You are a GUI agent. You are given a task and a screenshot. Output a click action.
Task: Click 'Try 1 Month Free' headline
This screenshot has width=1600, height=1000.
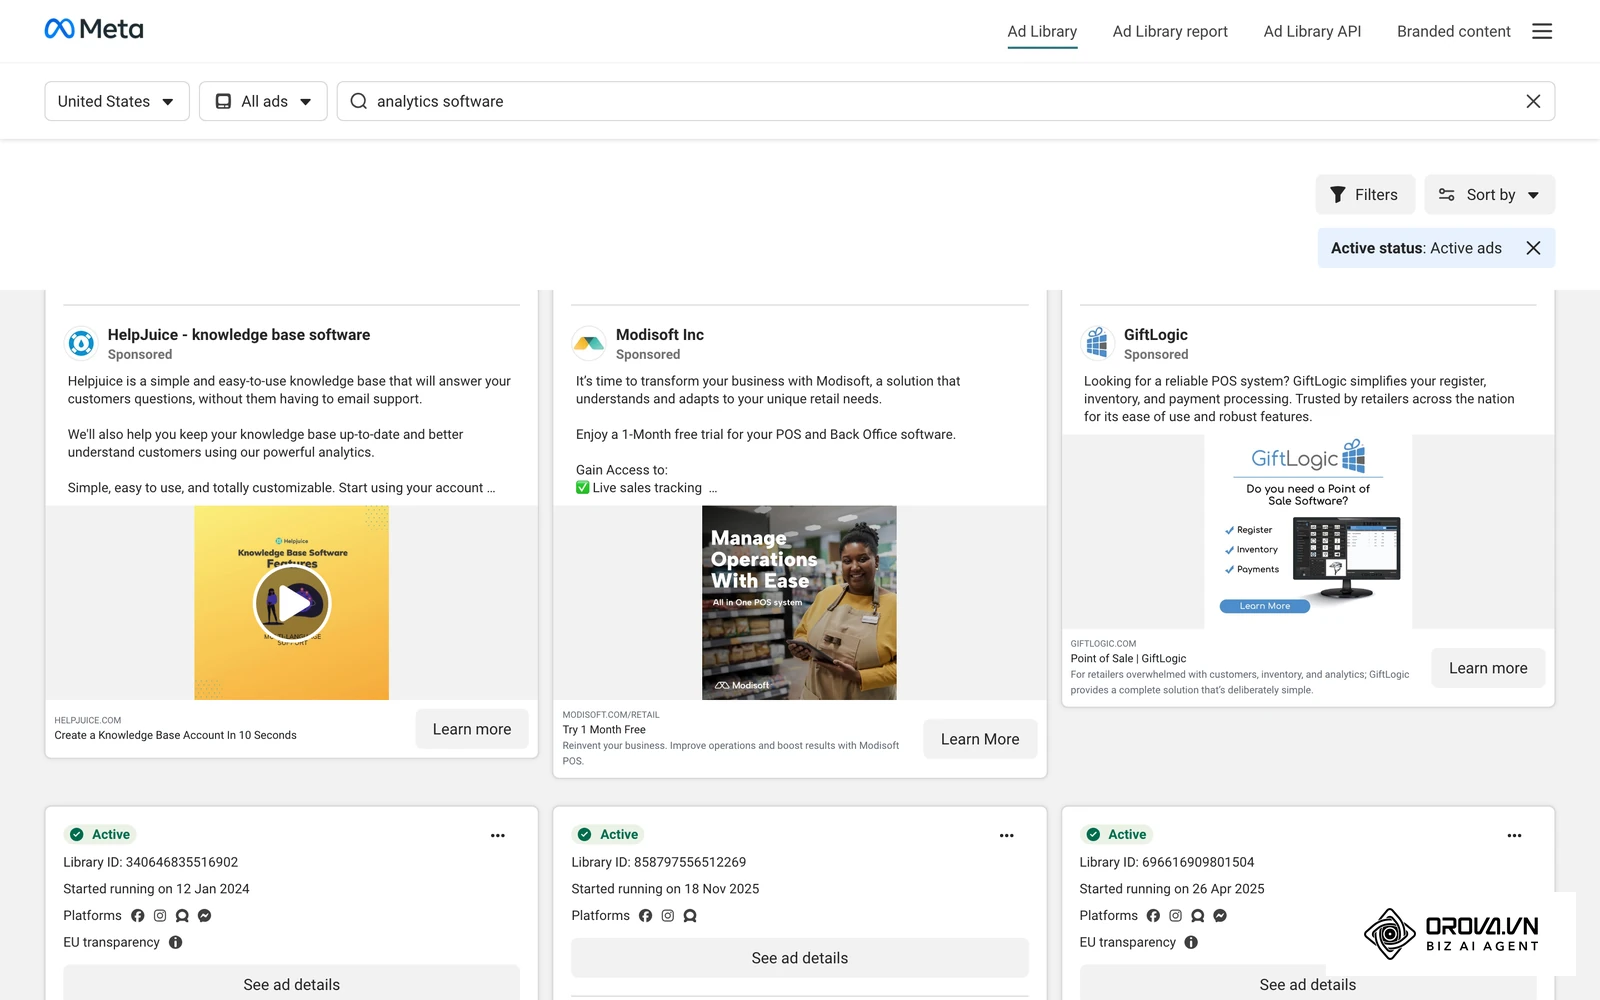[604, 730]
